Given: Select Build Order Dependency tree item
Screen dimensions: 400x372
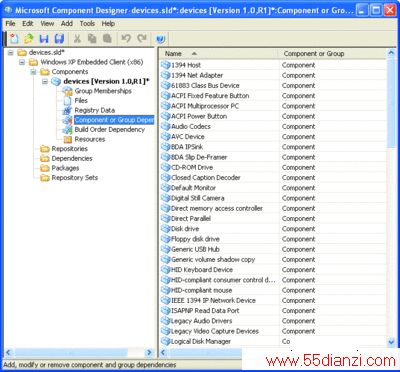Looking at the screenshot, I should 110,130.
